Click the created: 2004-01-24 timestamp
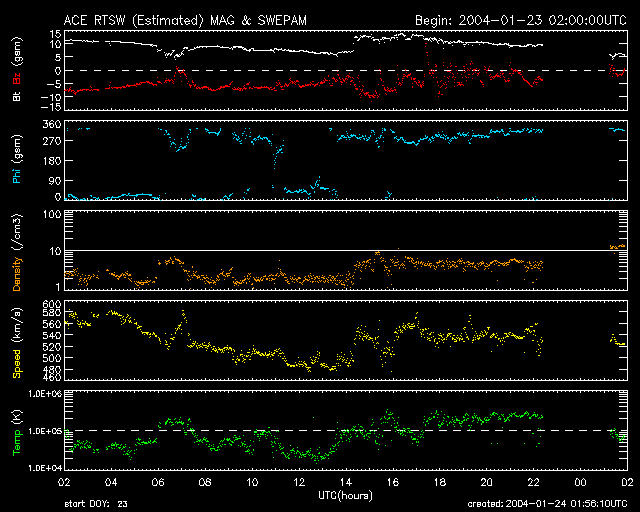The image size is (640, 512). 547,504
